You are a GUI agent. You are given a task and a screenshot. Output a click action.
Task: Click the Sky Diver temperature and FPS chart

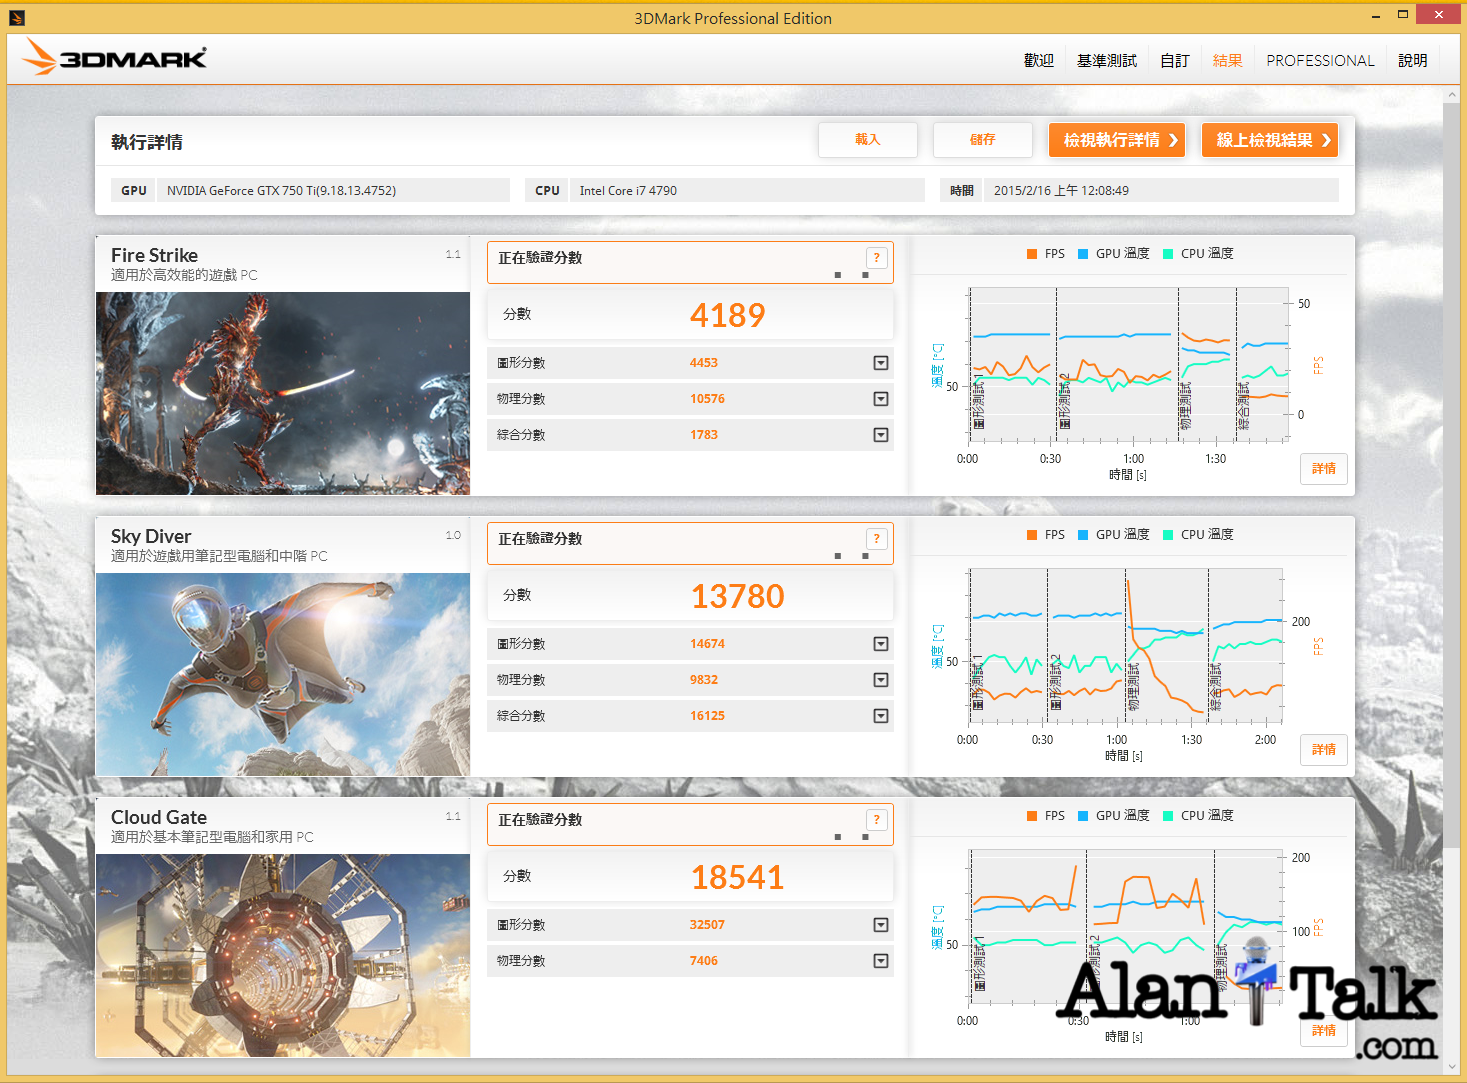(1125, 646)
